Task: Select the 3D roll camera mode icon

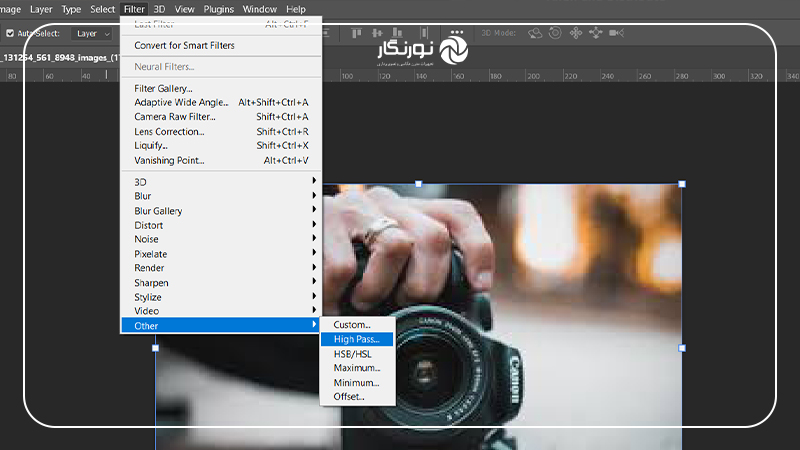Action: point(555,33)
